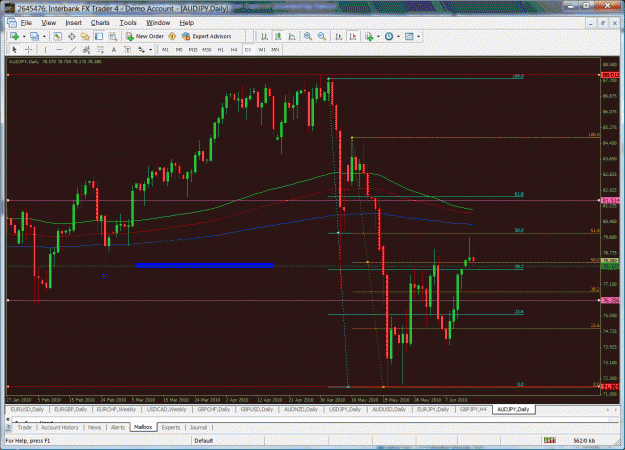Screen dimensions: 625x450
Task: Open the Experts terminal tab
Action: coord(171,427)
